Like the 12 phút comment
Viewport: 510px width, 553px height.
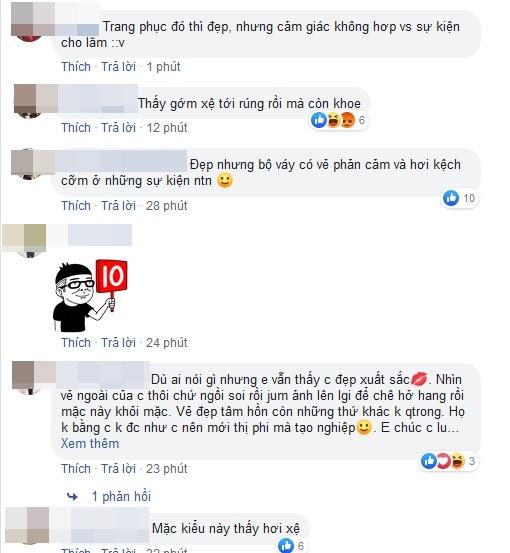(x=76, y=128)
